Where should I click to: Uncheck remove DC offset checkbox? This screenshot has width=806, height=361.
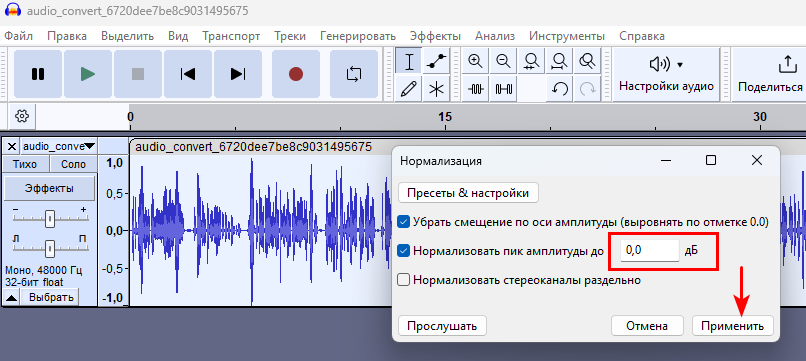pyautogui.click(x=404, y=223)
